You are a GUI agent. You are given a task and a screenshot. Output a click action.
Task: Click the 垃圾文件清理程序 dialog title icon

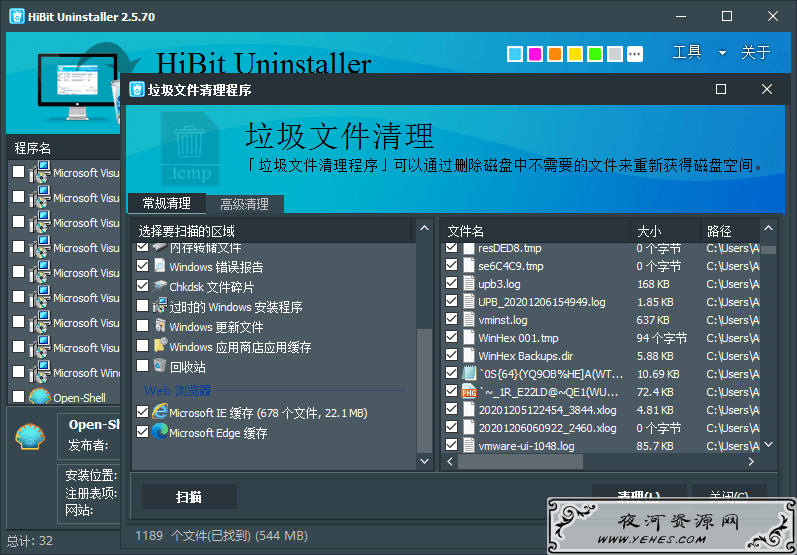click(x=137, y=89)
